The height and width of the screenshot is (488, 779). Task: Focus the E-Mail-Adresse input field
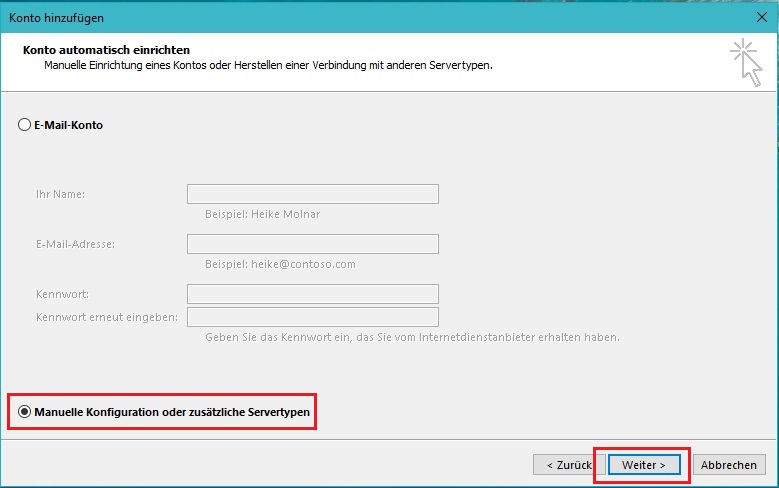tap(312, 244)
